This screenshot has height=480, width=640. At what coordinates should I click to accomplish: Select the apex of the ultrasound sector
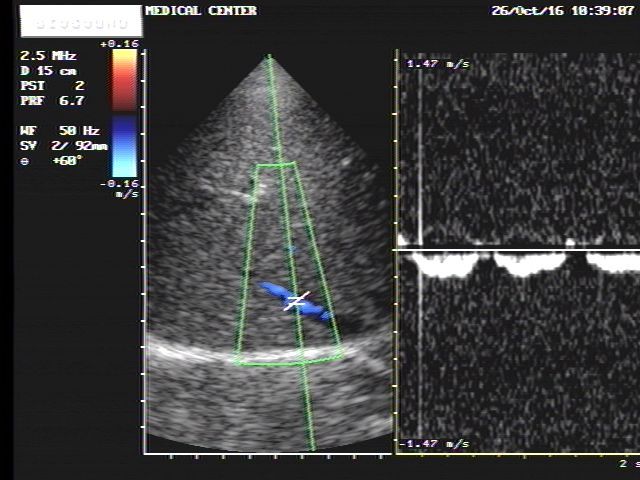pos(268,57)
